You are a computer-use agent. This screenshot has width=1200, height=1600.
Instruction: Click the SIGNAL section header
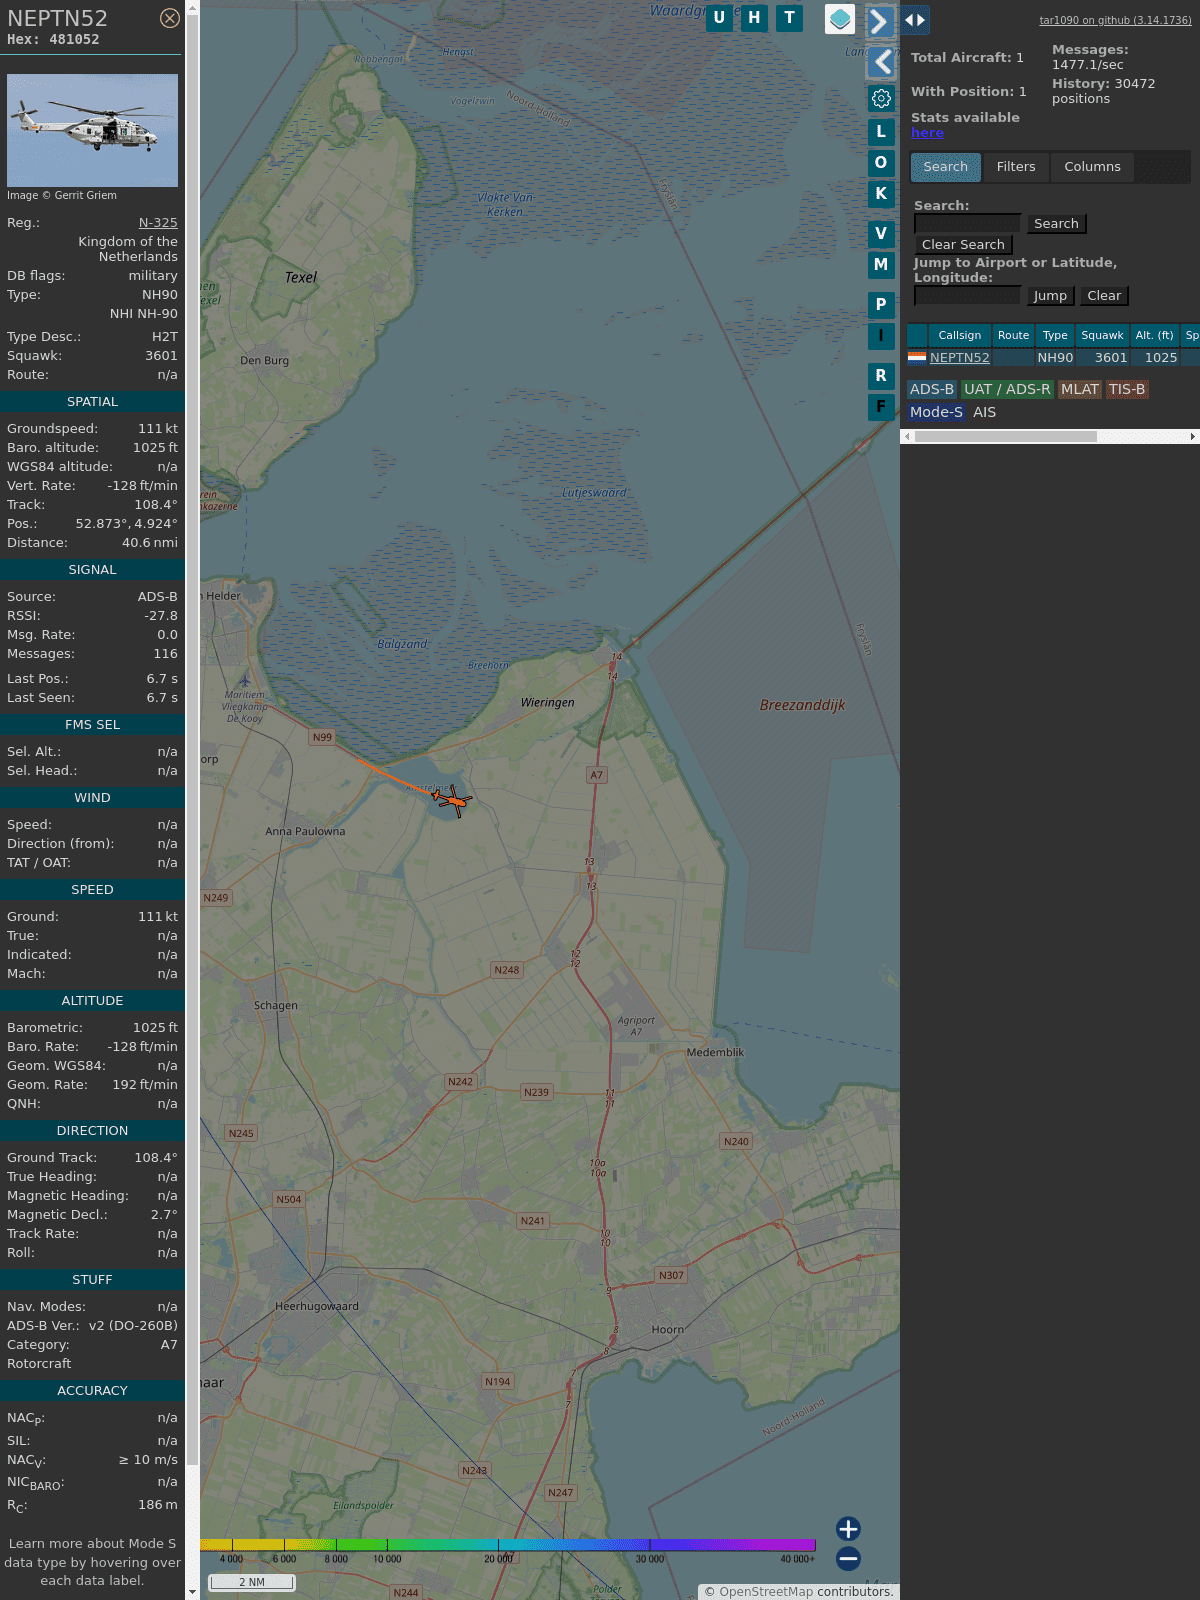tap(92, 570)
